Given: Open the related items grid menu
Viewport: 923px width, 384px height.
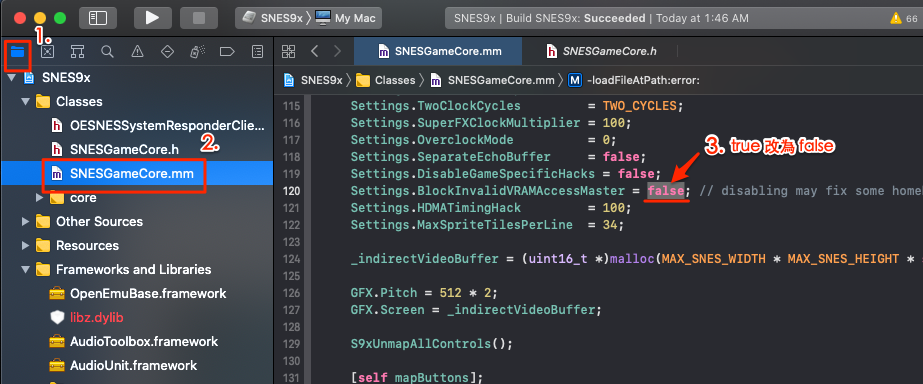Looking at the screenshot, I should (288, 51).
